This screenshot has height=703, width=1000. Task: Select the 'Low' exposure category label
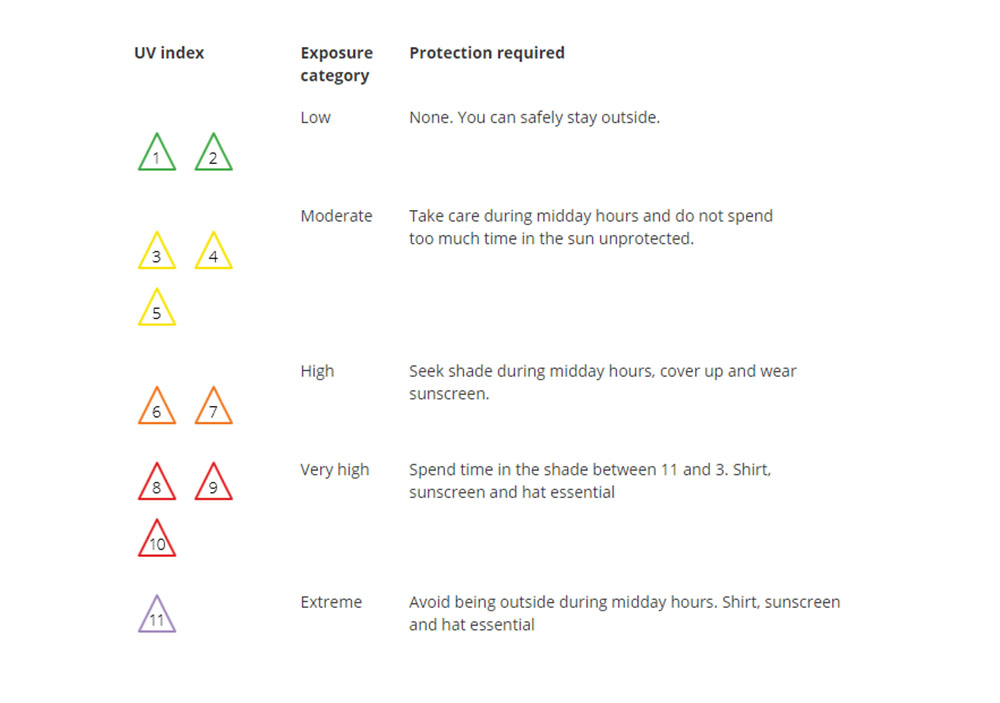tap(316, 118)
